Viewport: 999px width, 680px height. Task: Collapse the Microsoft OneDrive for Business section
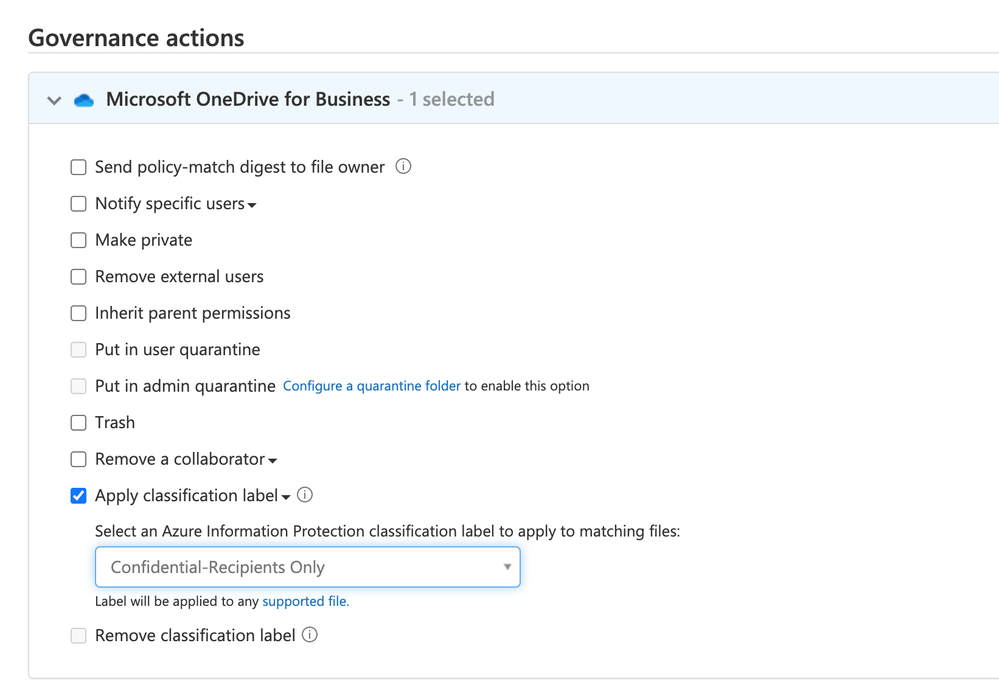pyautogui.click(x=54, y=101)
